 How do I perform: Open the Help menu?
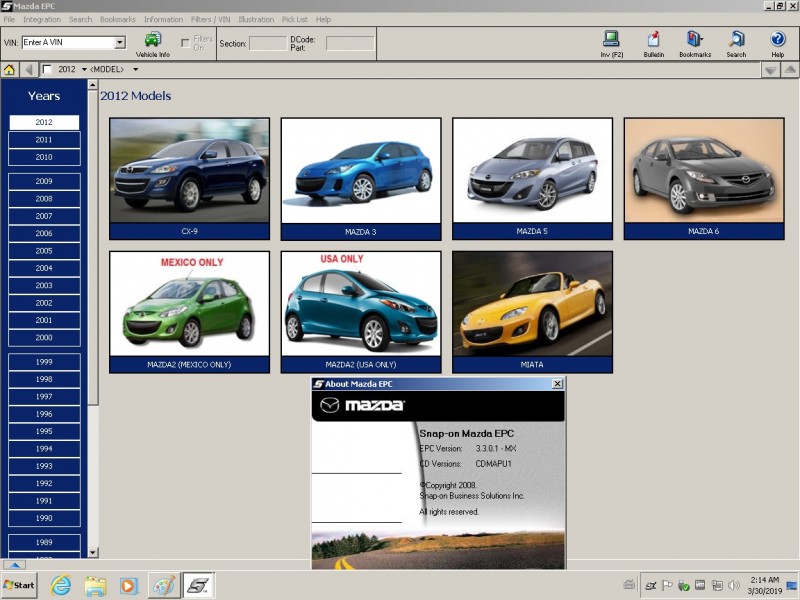pos(323,19)
